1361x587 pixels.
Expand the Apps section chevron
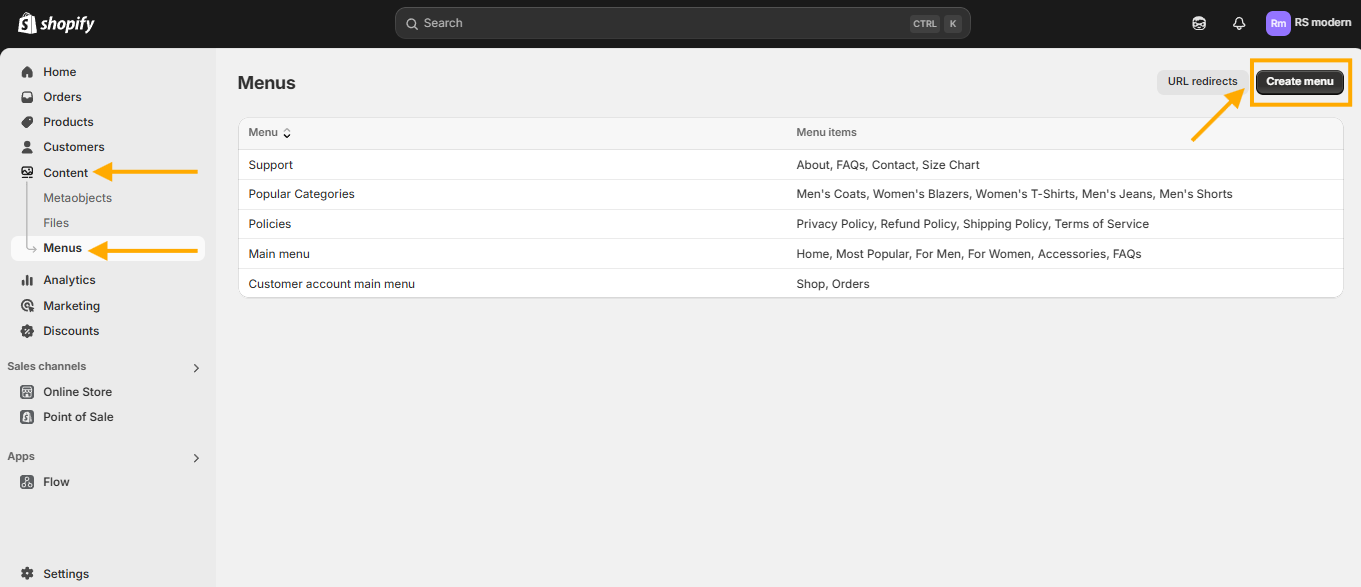(x=196, y=458)
